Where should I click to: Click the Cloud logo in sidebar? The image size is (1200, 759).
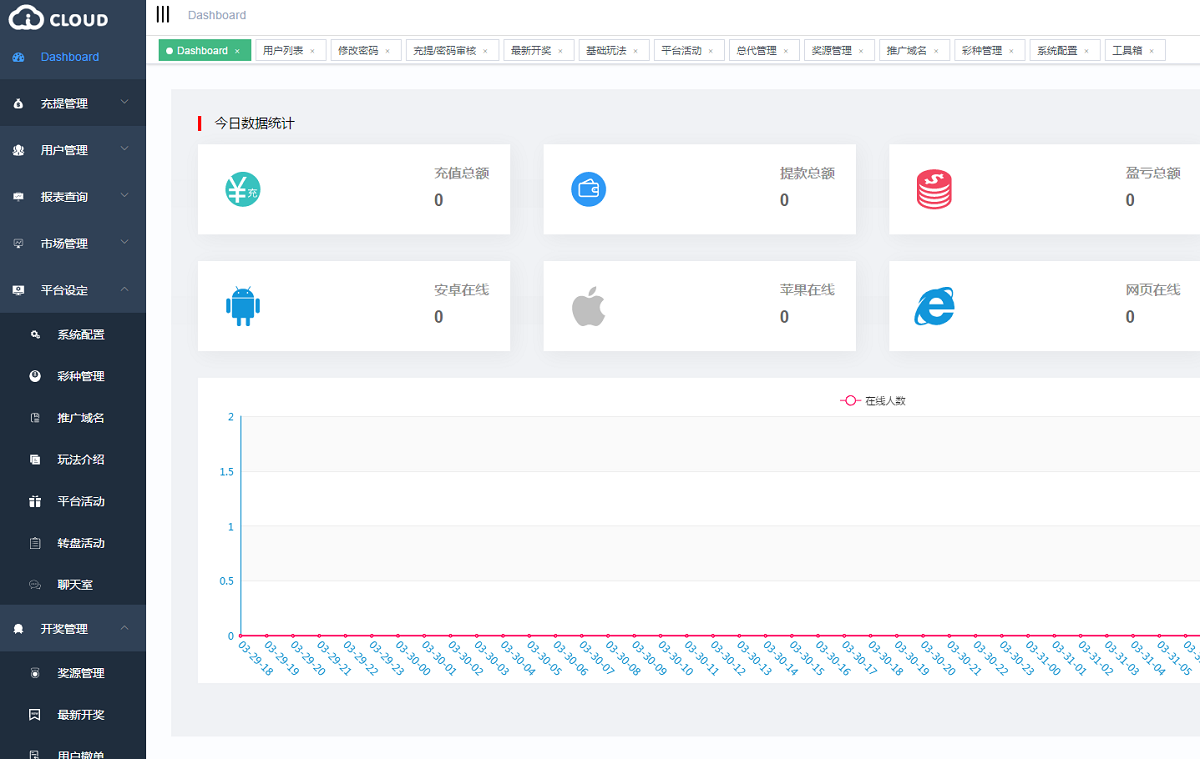coord(58,19)
